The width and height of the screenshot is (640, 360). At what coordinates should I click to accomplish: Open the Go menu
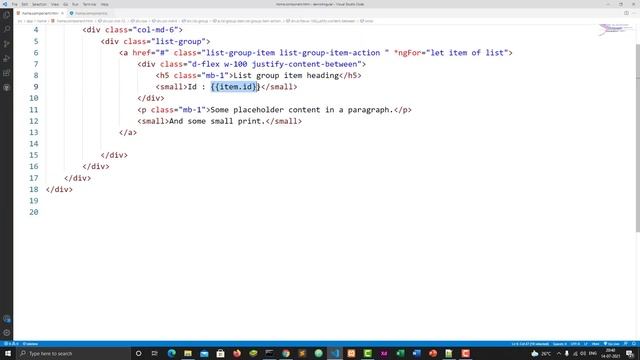(x=65, y=4)
